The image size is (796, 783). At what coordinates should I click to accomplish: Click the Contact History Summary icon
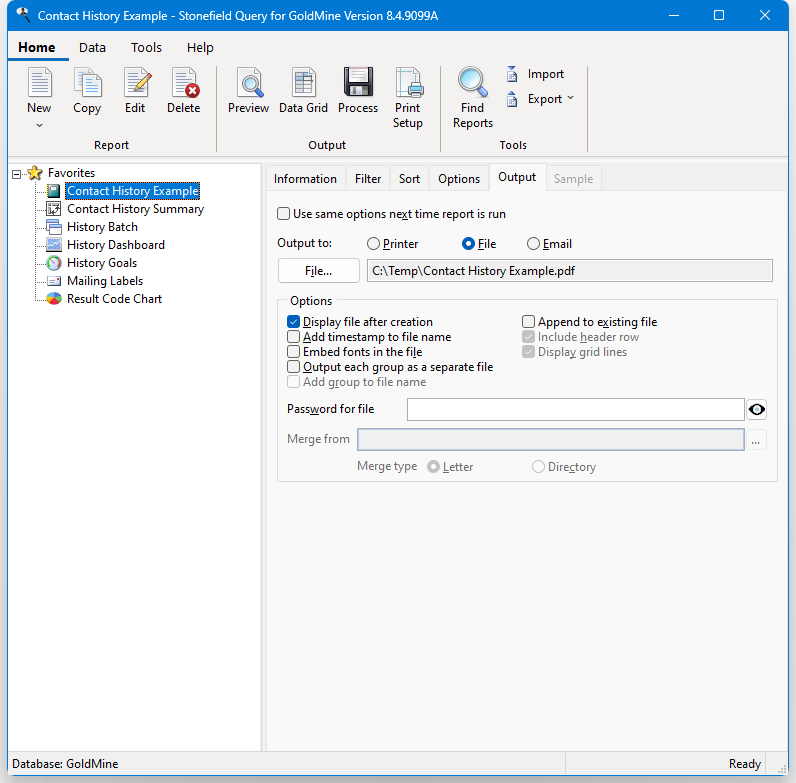tap(53, 209)
